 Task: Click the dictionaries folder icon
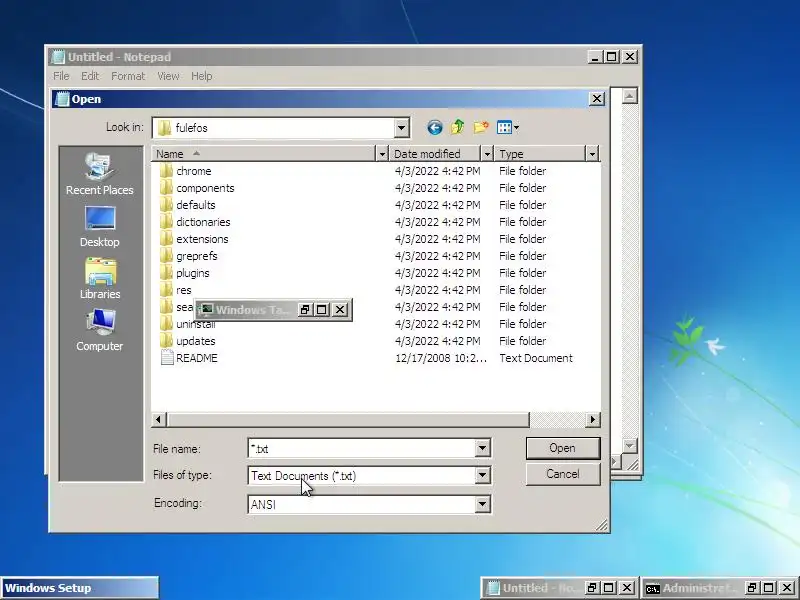point(166,222)
